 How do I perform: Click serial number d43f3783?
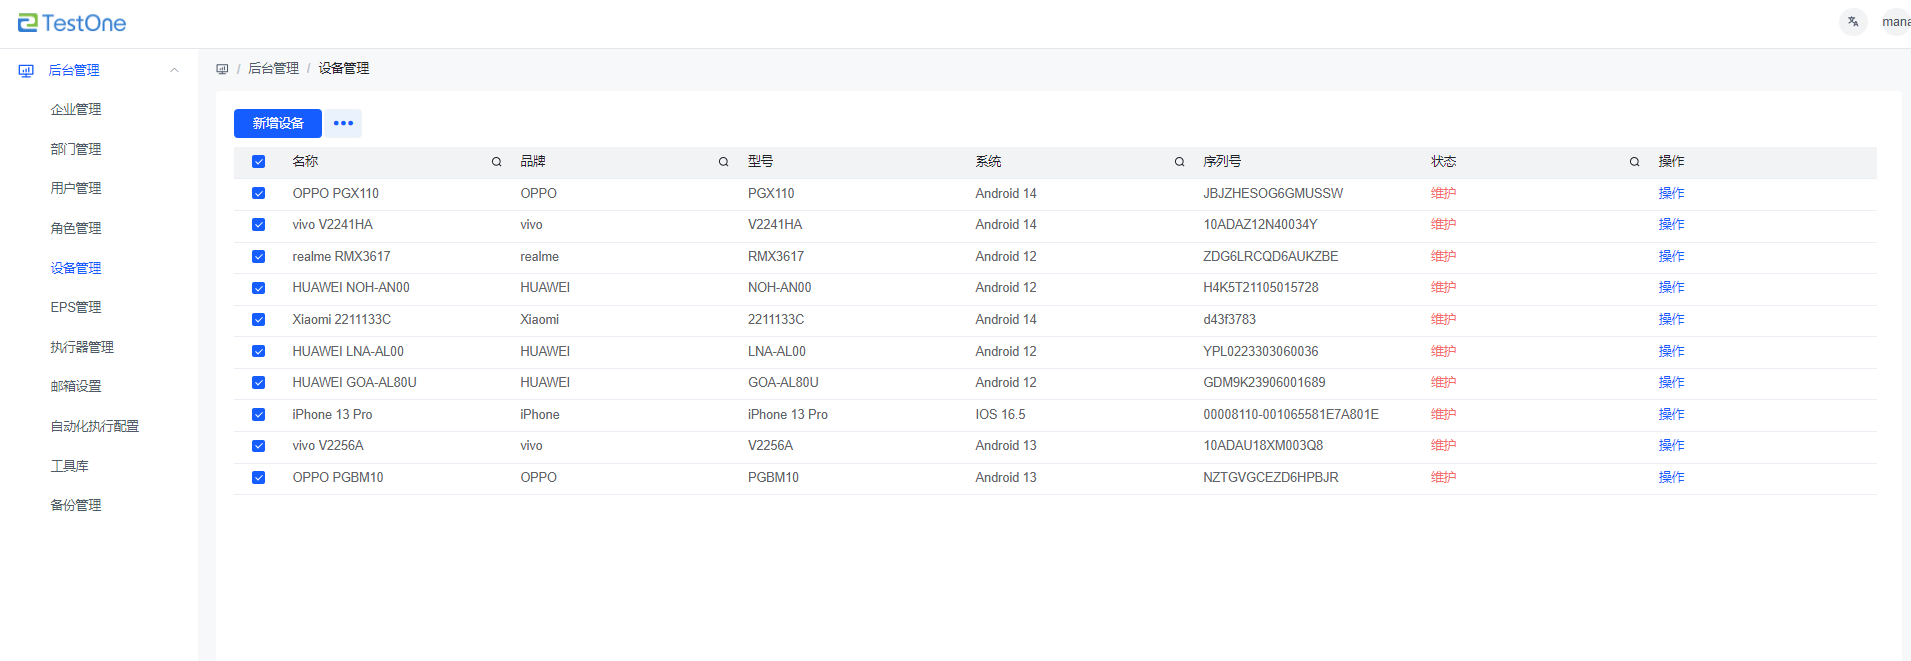click(x=1229, y=319)
